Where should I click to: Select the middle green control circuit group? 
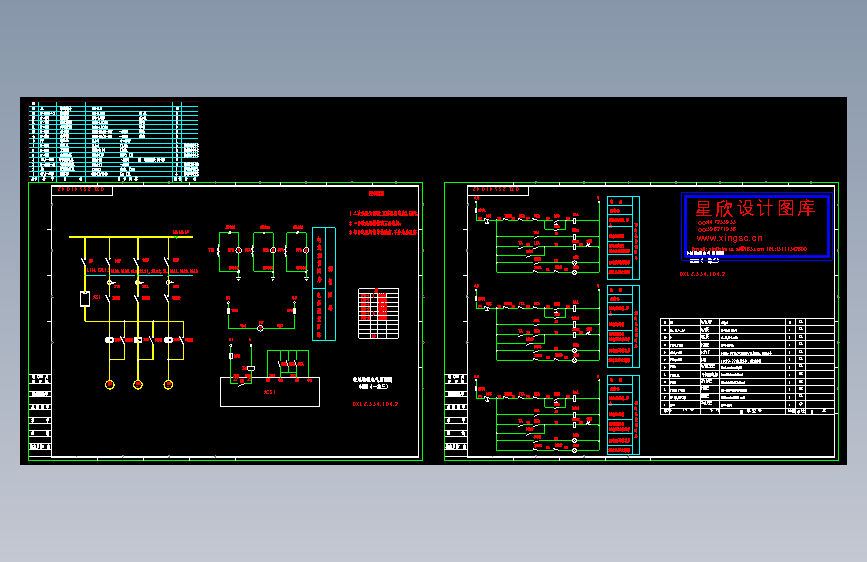point(537,325)
